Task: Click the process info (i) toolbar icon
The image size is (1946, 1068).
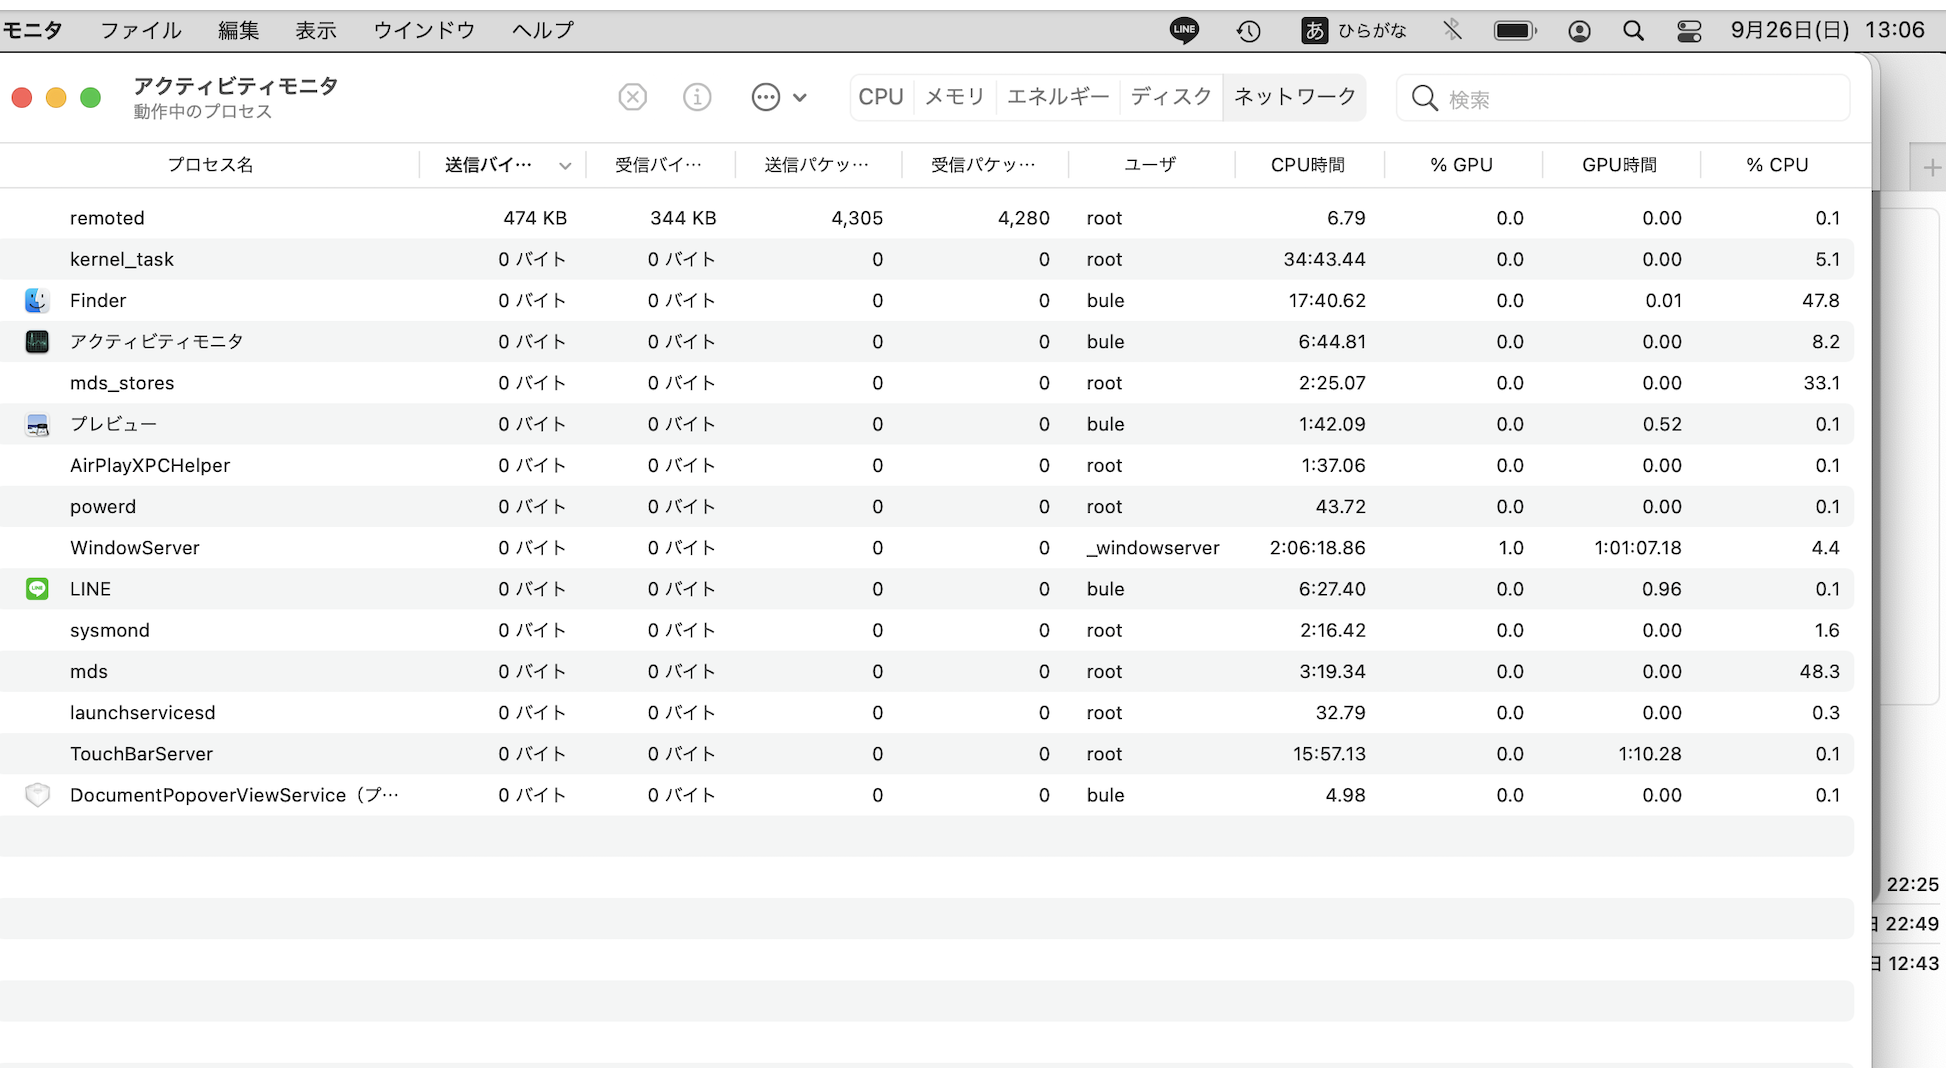Action: pyautogui.click(x=697, y=97)
